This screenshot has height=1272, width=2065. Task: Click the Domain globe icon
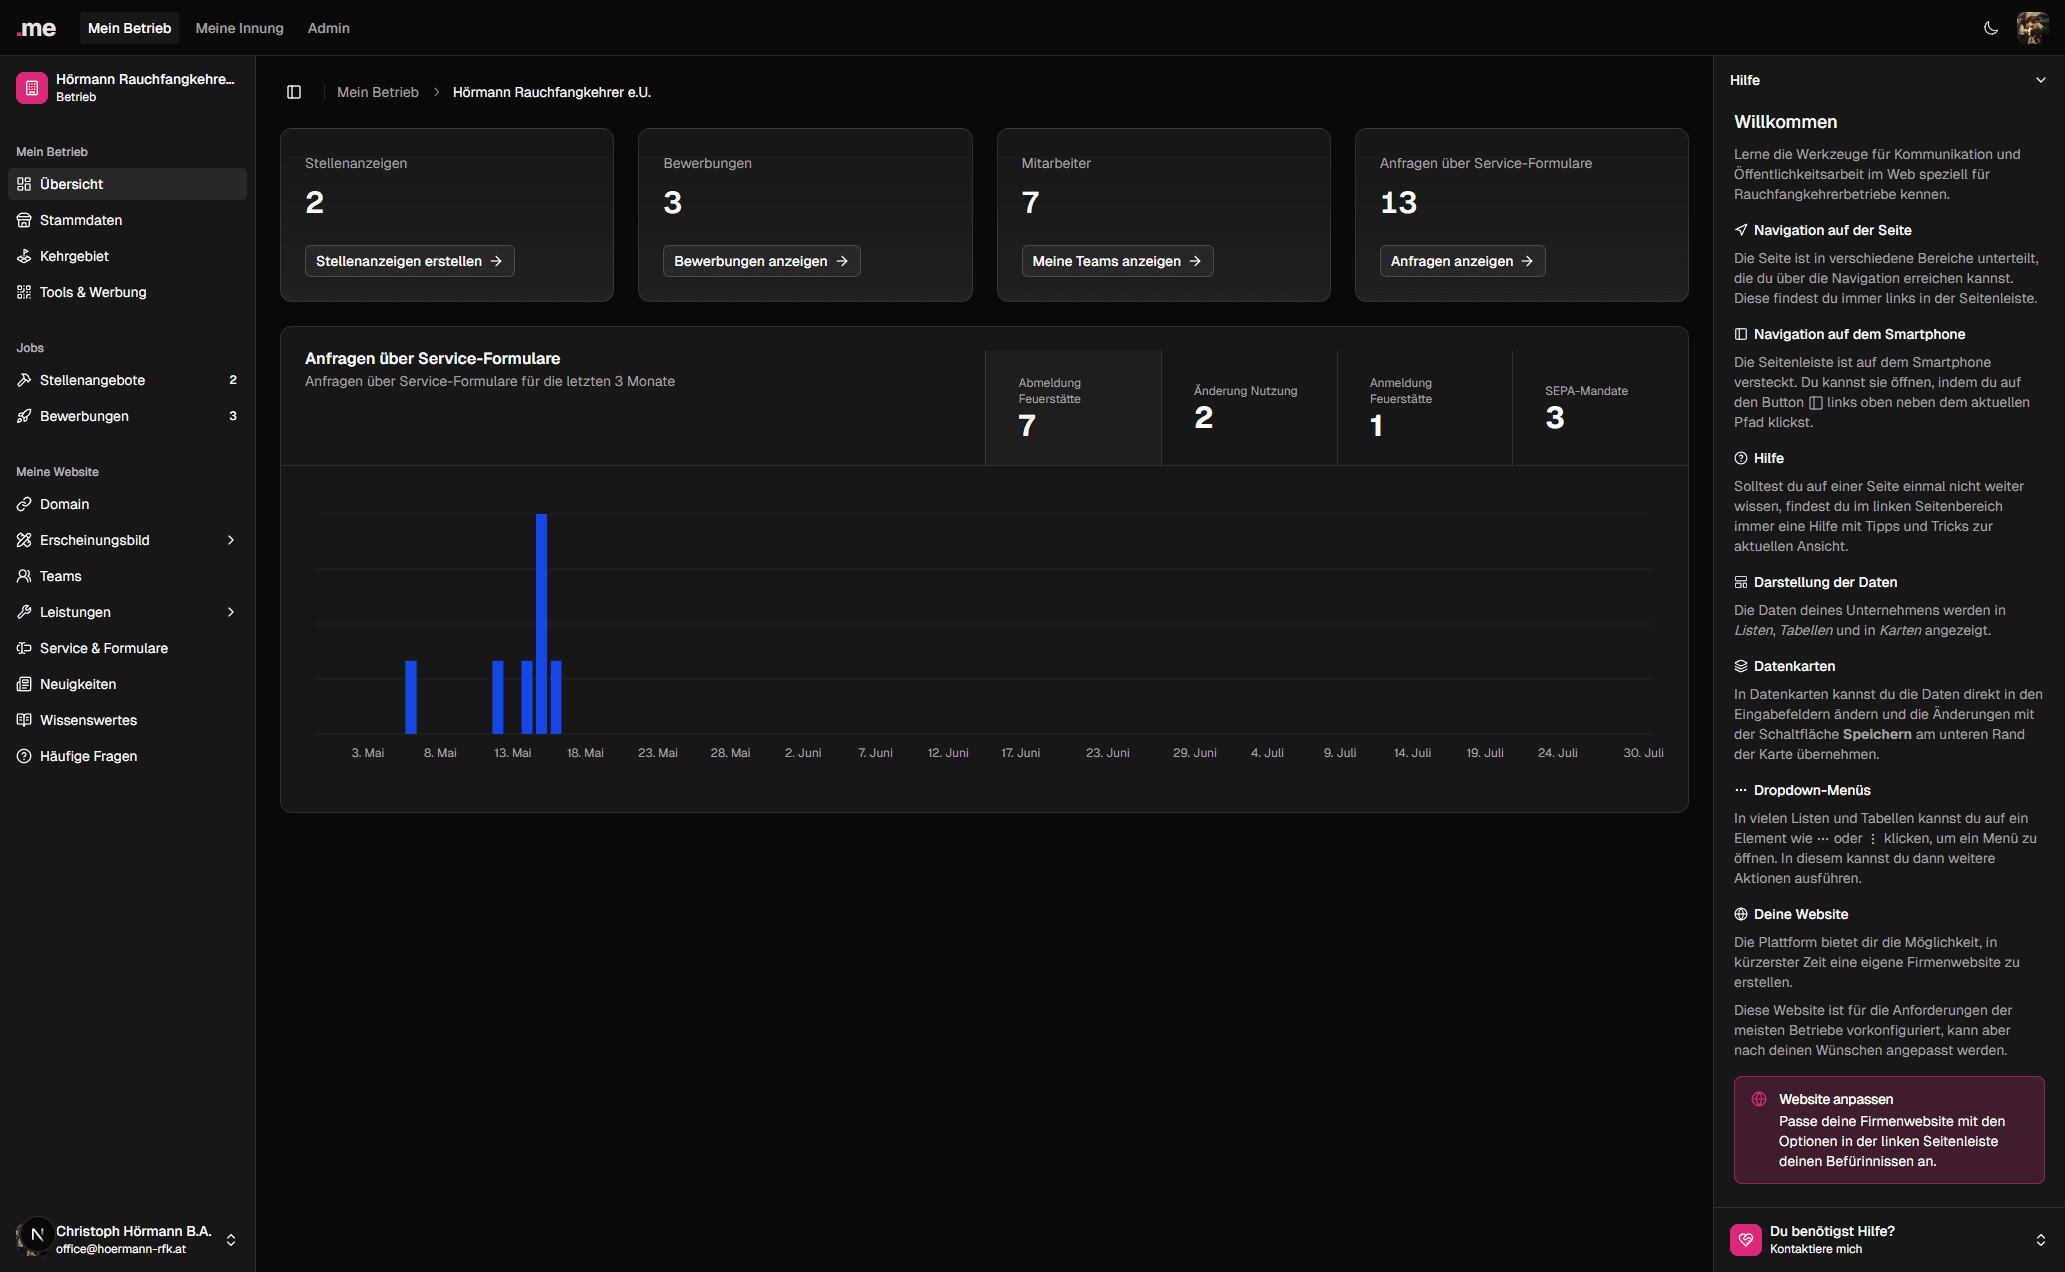click(24, 504)
